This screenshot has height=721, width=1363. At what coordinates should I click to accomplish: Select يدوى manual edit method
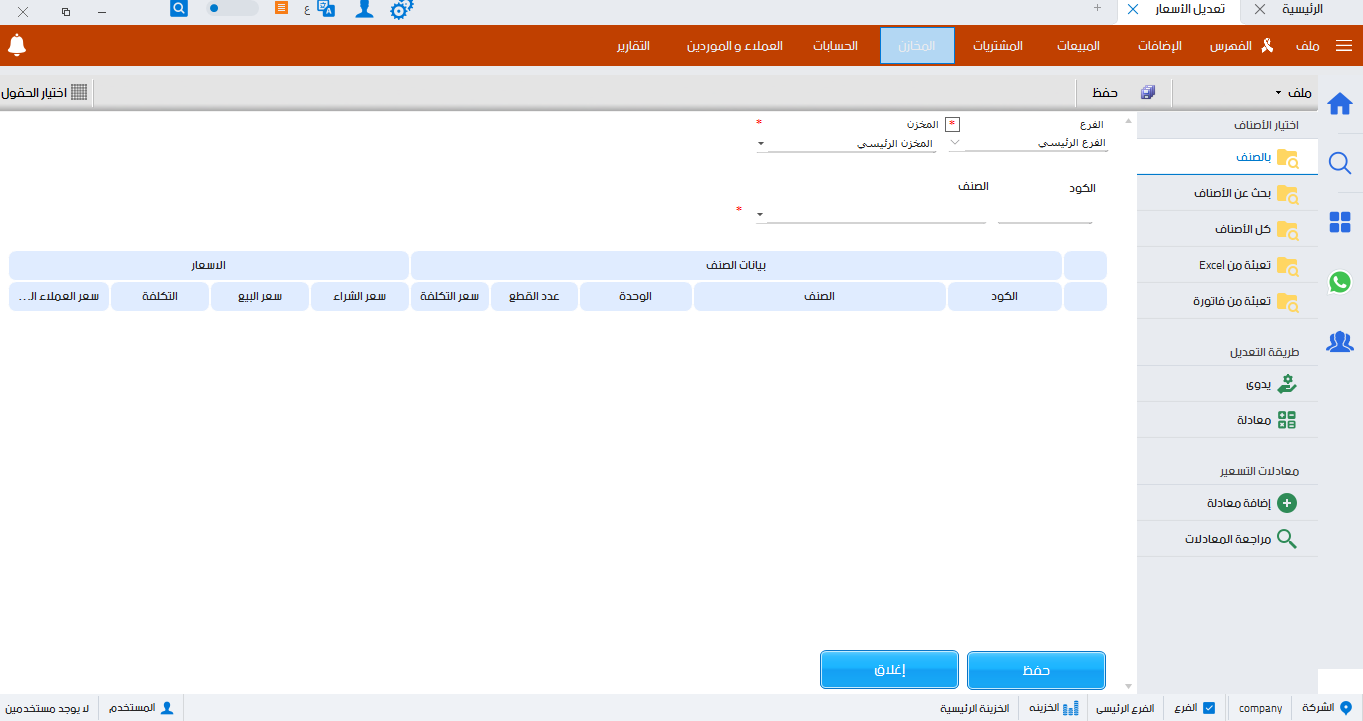click(x=1227, y=384)
